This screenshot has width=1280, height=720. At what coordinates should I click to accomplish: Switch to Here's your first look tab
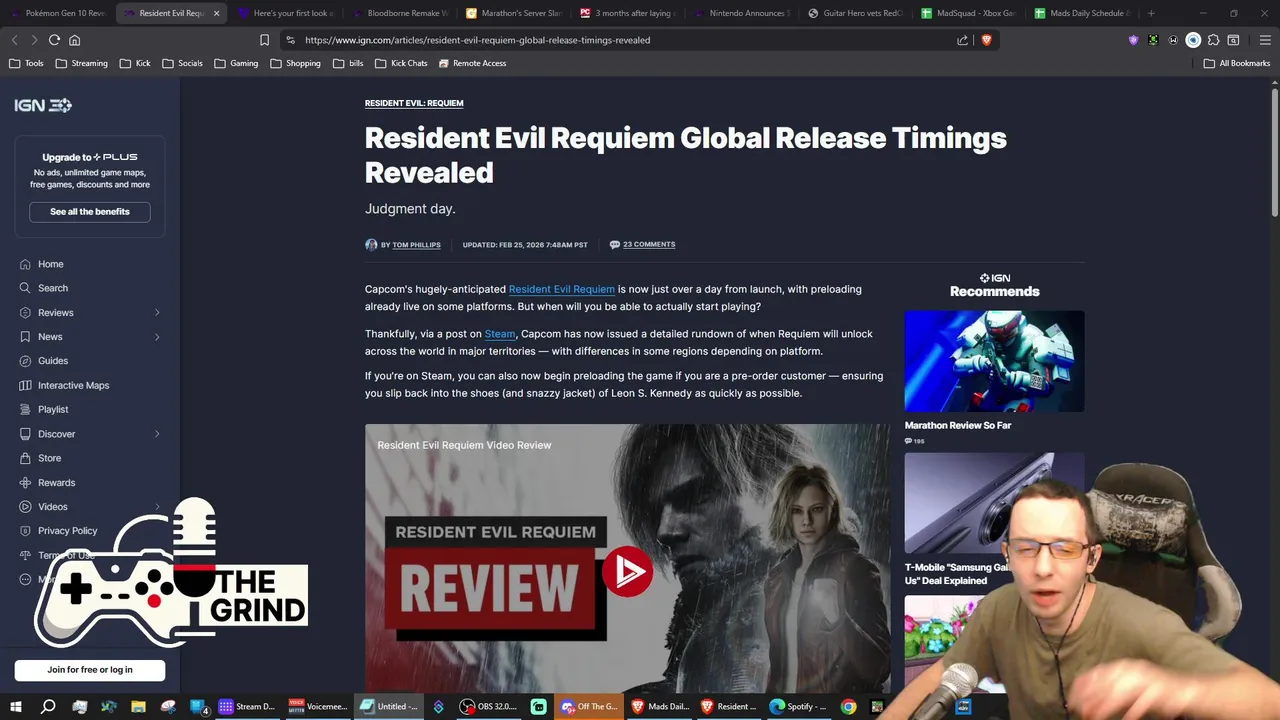286,13
